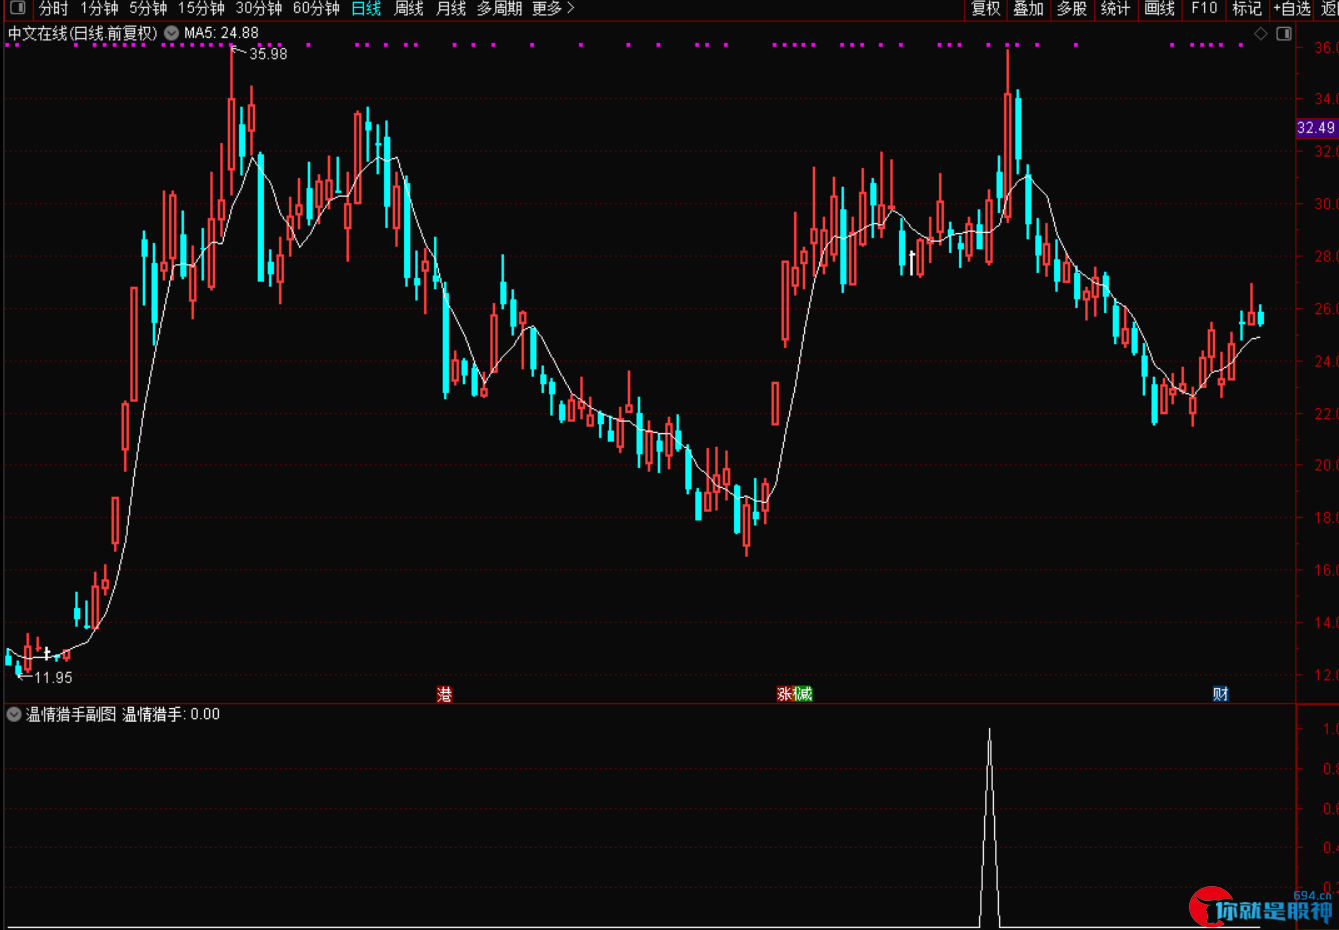
Task: Select the 周线 weekly tab
Action: (409, 8)
